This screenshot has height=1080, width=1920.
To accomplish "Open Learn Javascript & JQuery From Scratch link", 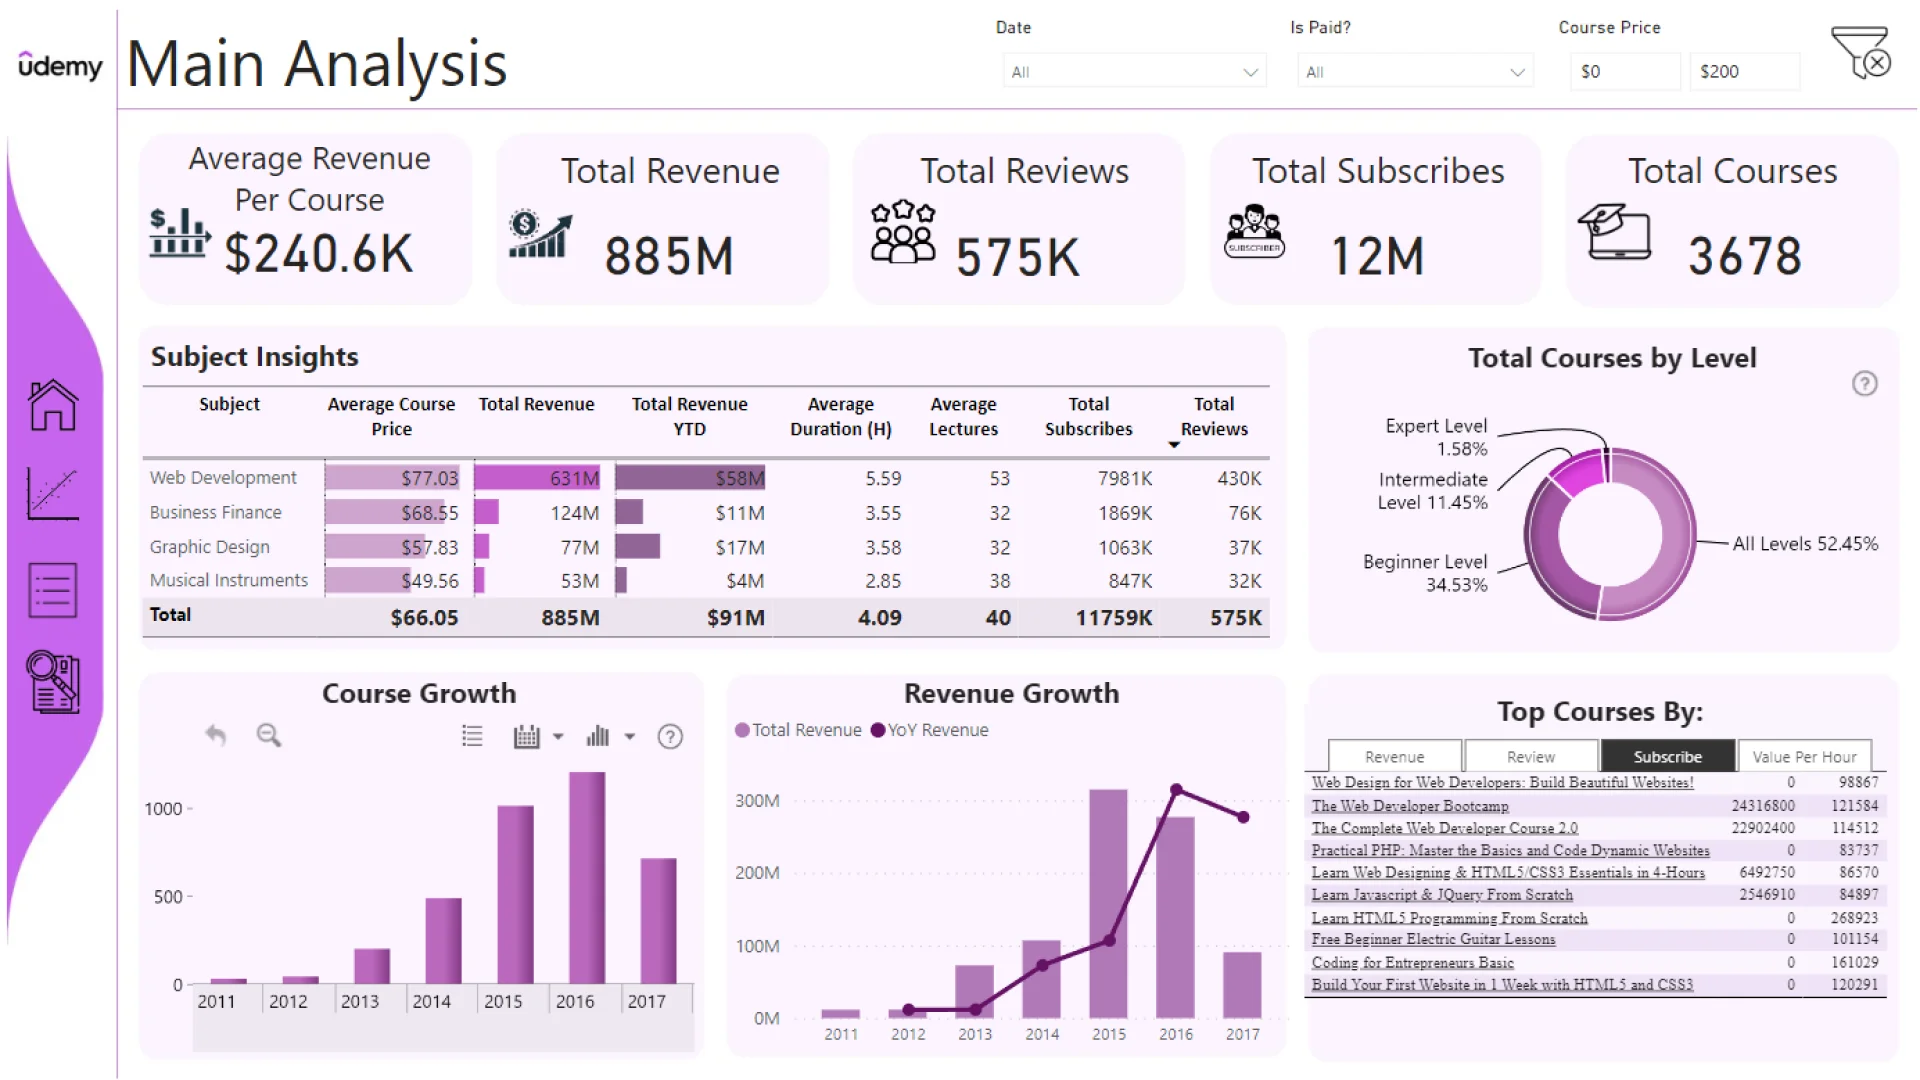I will coord(1442,895).
